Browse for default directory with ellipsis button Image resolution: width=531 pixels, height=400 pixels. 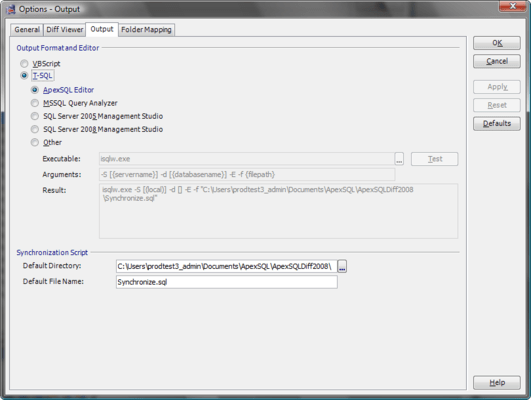pyautogui.click(x=342, y=266)
